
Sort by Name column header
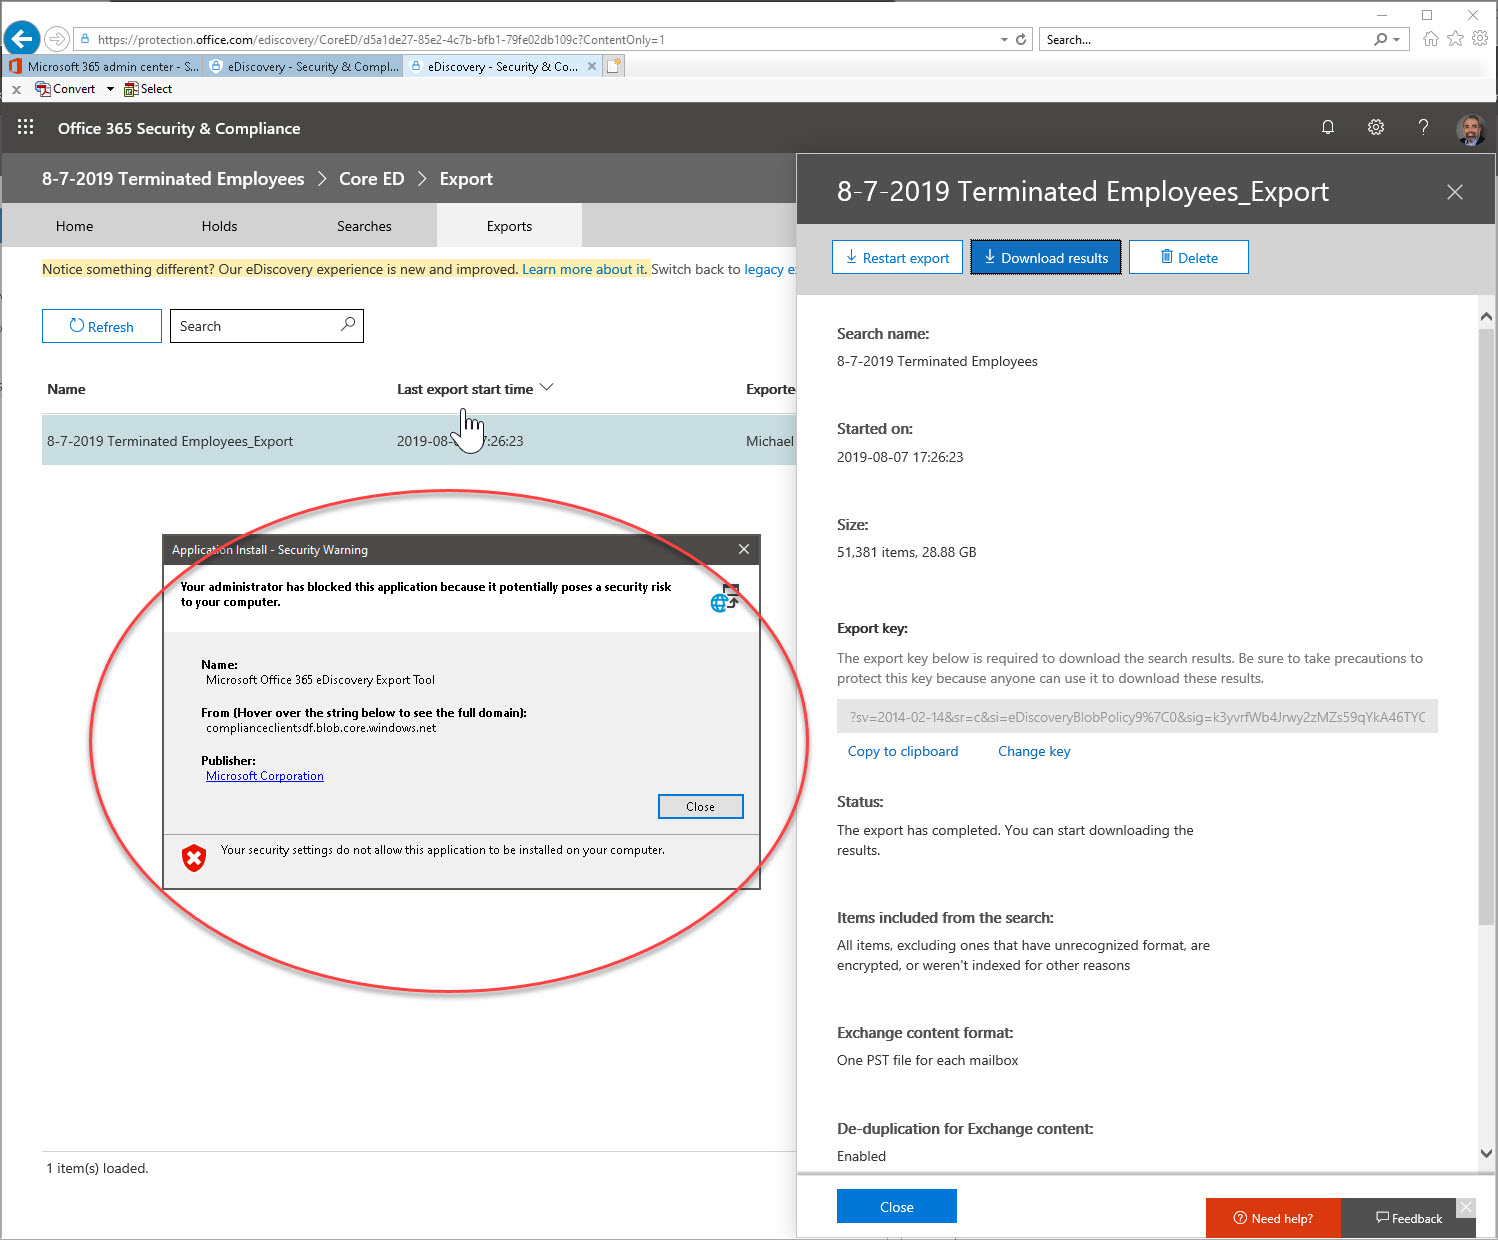(66, 389)
